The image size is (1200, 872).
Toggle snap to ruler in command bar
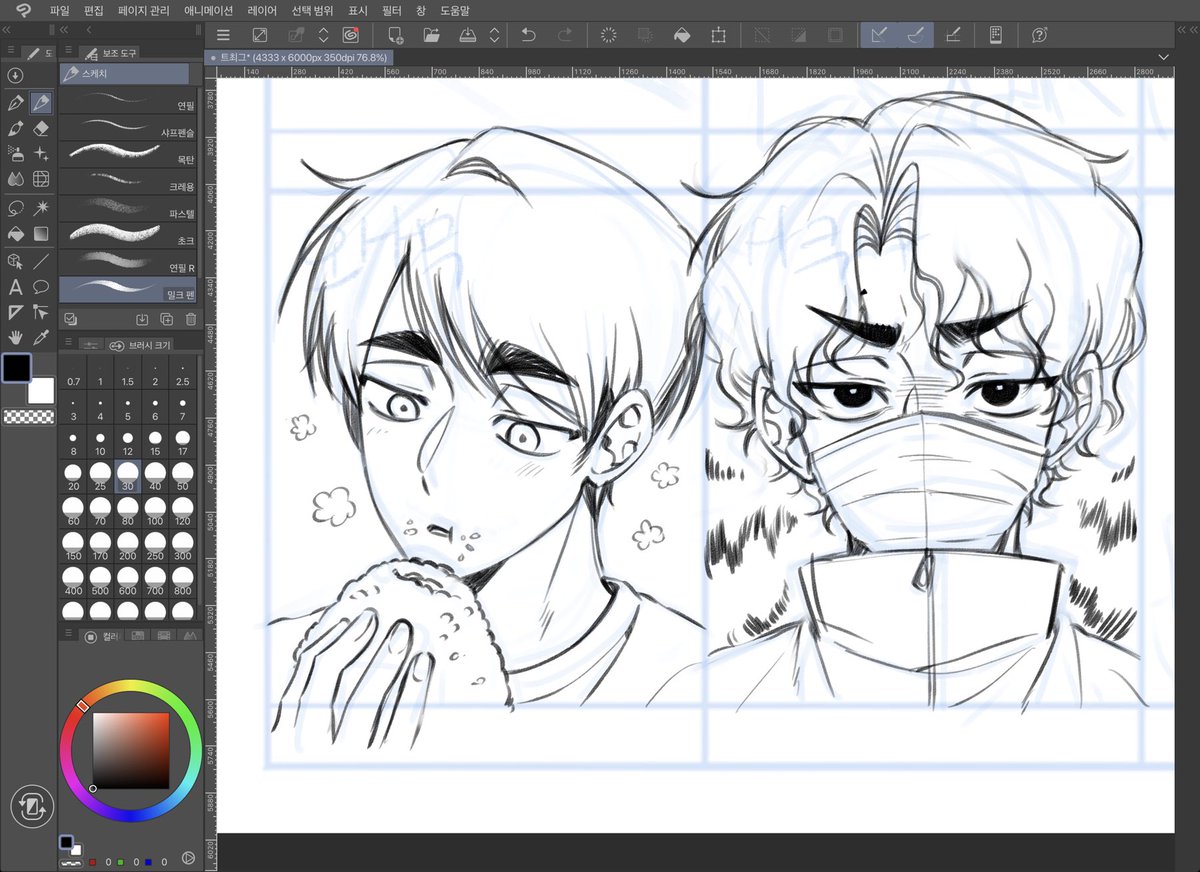click(x=879, y=35)
